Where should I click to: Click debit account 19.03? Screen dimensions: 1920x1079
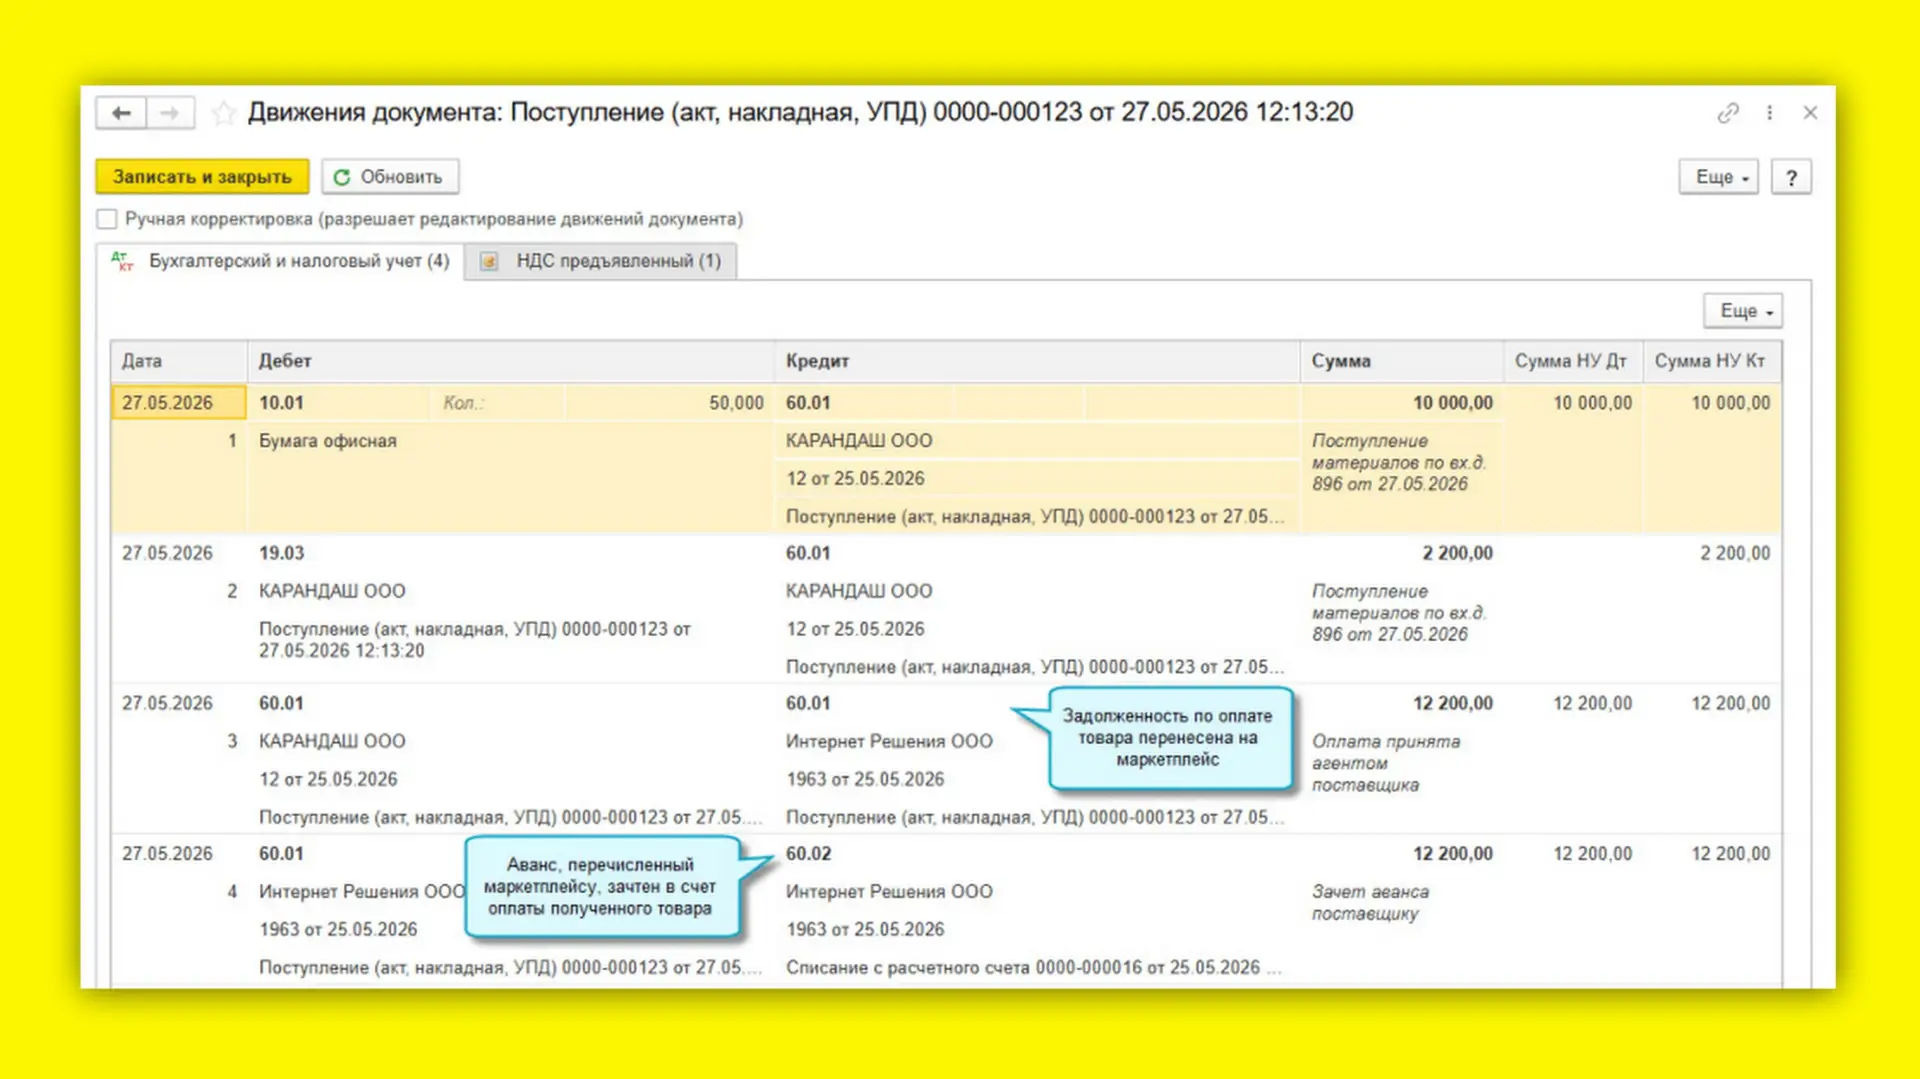click(281, 553)
